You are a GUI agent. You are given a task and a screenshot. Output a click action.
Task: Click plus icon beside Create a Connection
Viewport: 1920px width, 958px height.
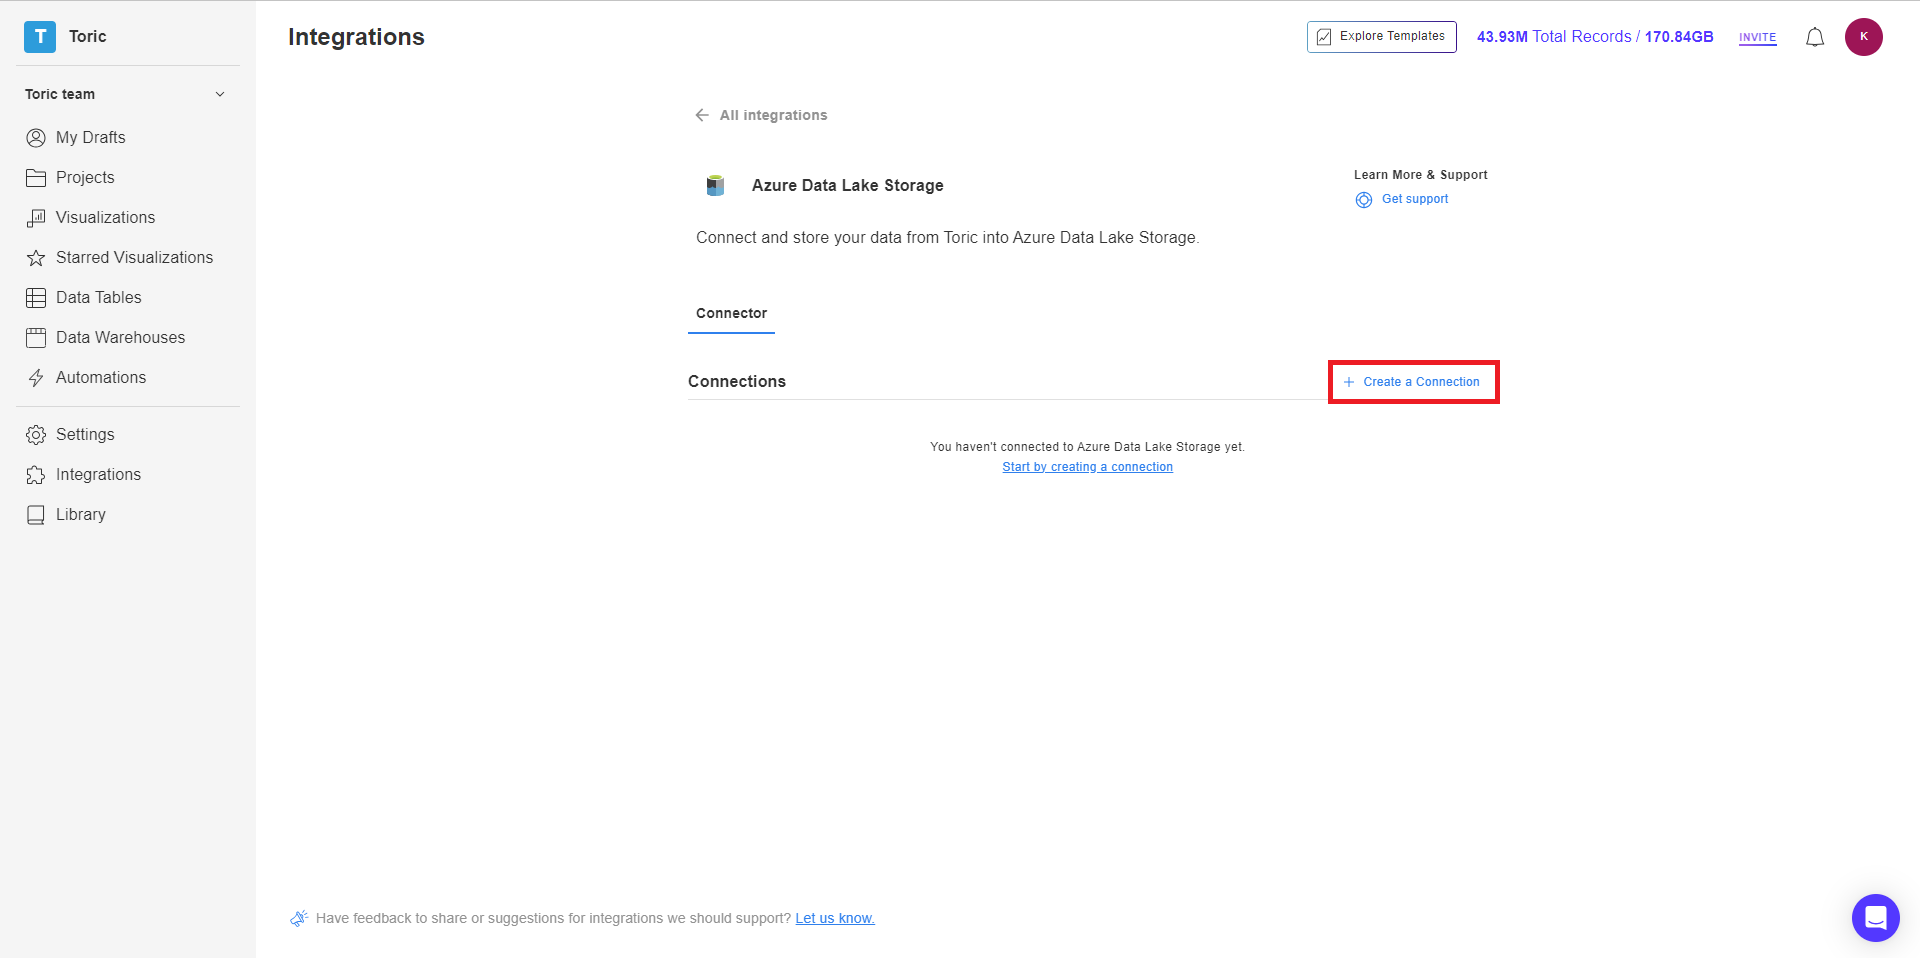tap(1348, 382)
